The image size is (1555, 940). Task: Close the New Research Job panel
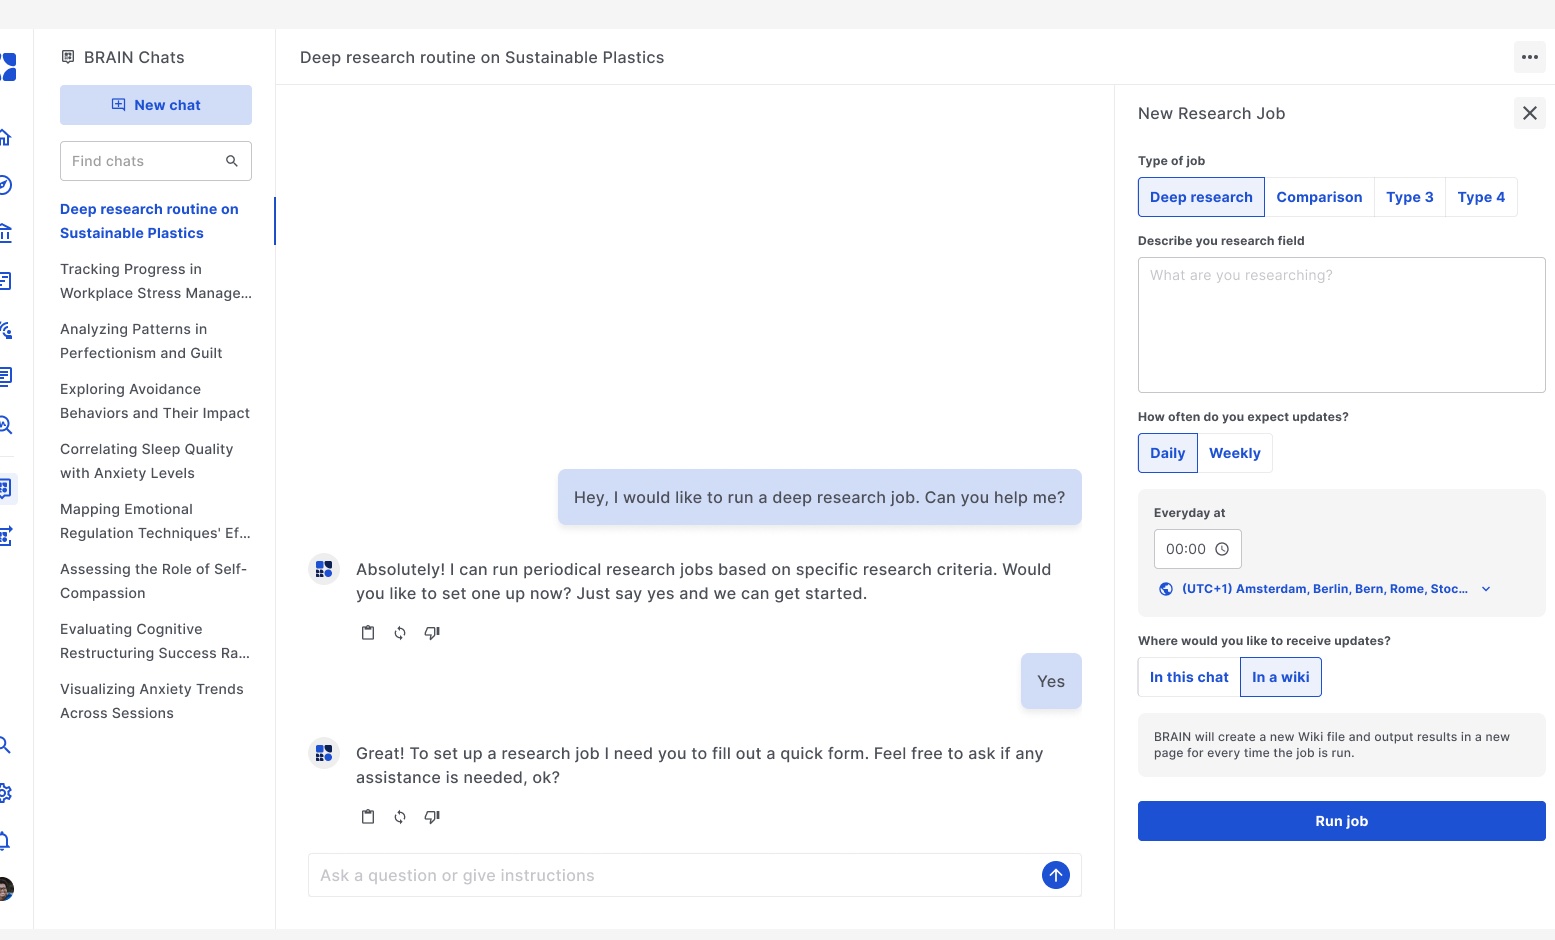click(x=1529, y=113)
